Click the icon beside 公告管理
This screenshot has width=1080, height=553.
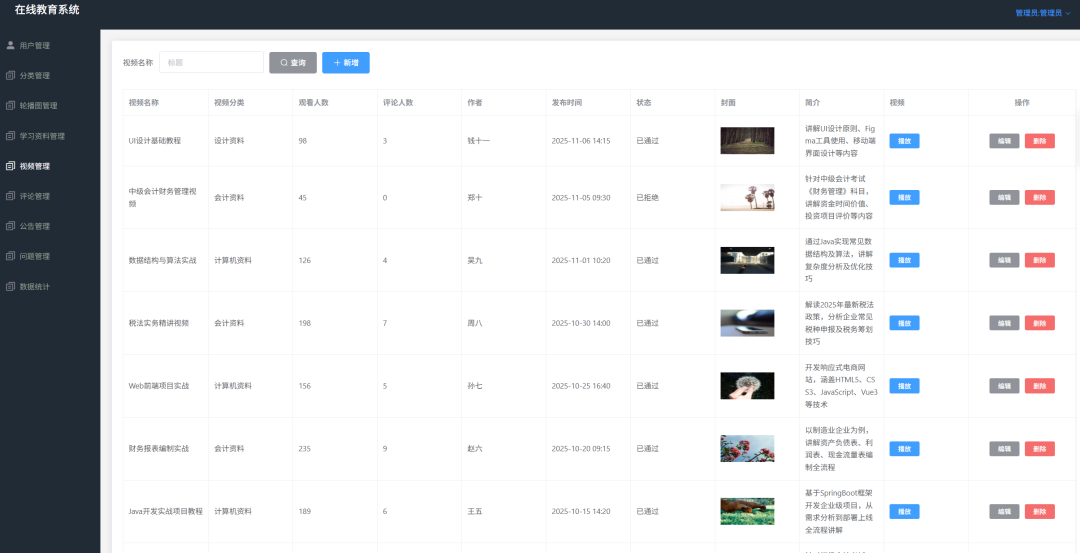tap(10, 226)
